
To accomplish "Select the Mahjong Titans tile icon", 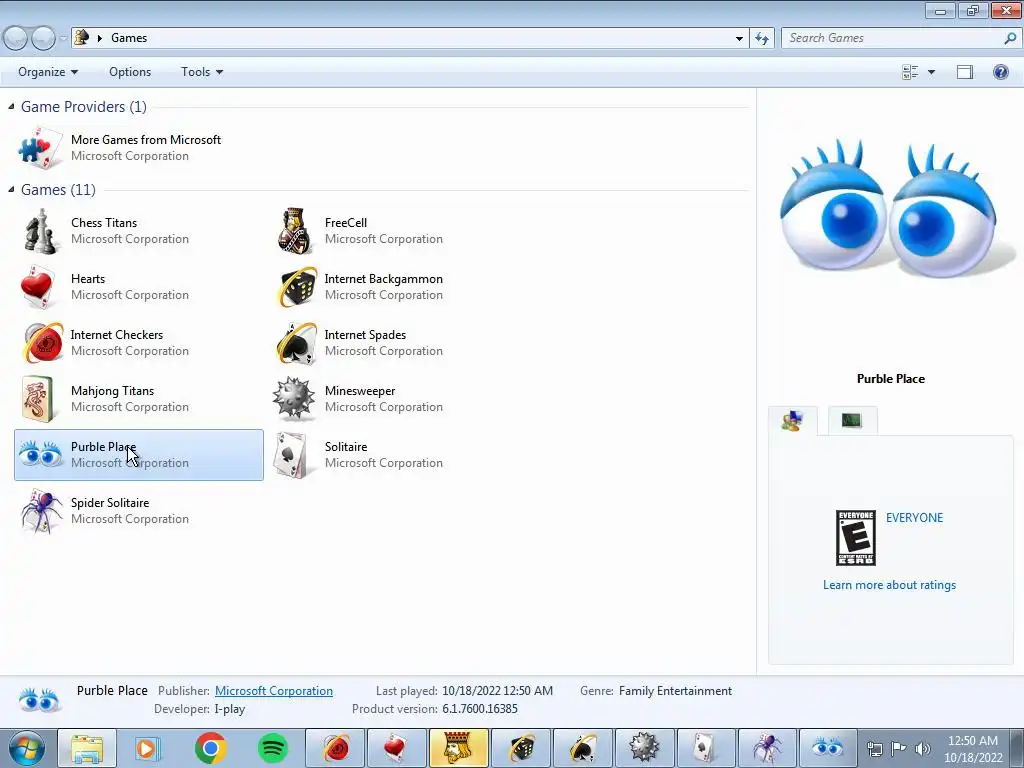I will click(37, 399).
